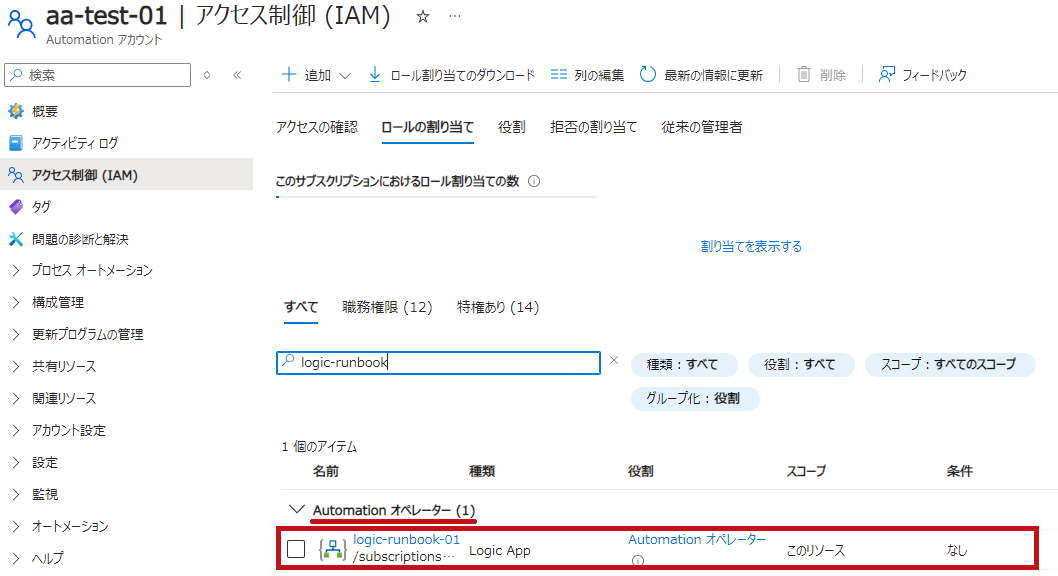Open the 役割 : すべて filter
1058x576 pixels.
pyautogui.click(x=800, y=364)
